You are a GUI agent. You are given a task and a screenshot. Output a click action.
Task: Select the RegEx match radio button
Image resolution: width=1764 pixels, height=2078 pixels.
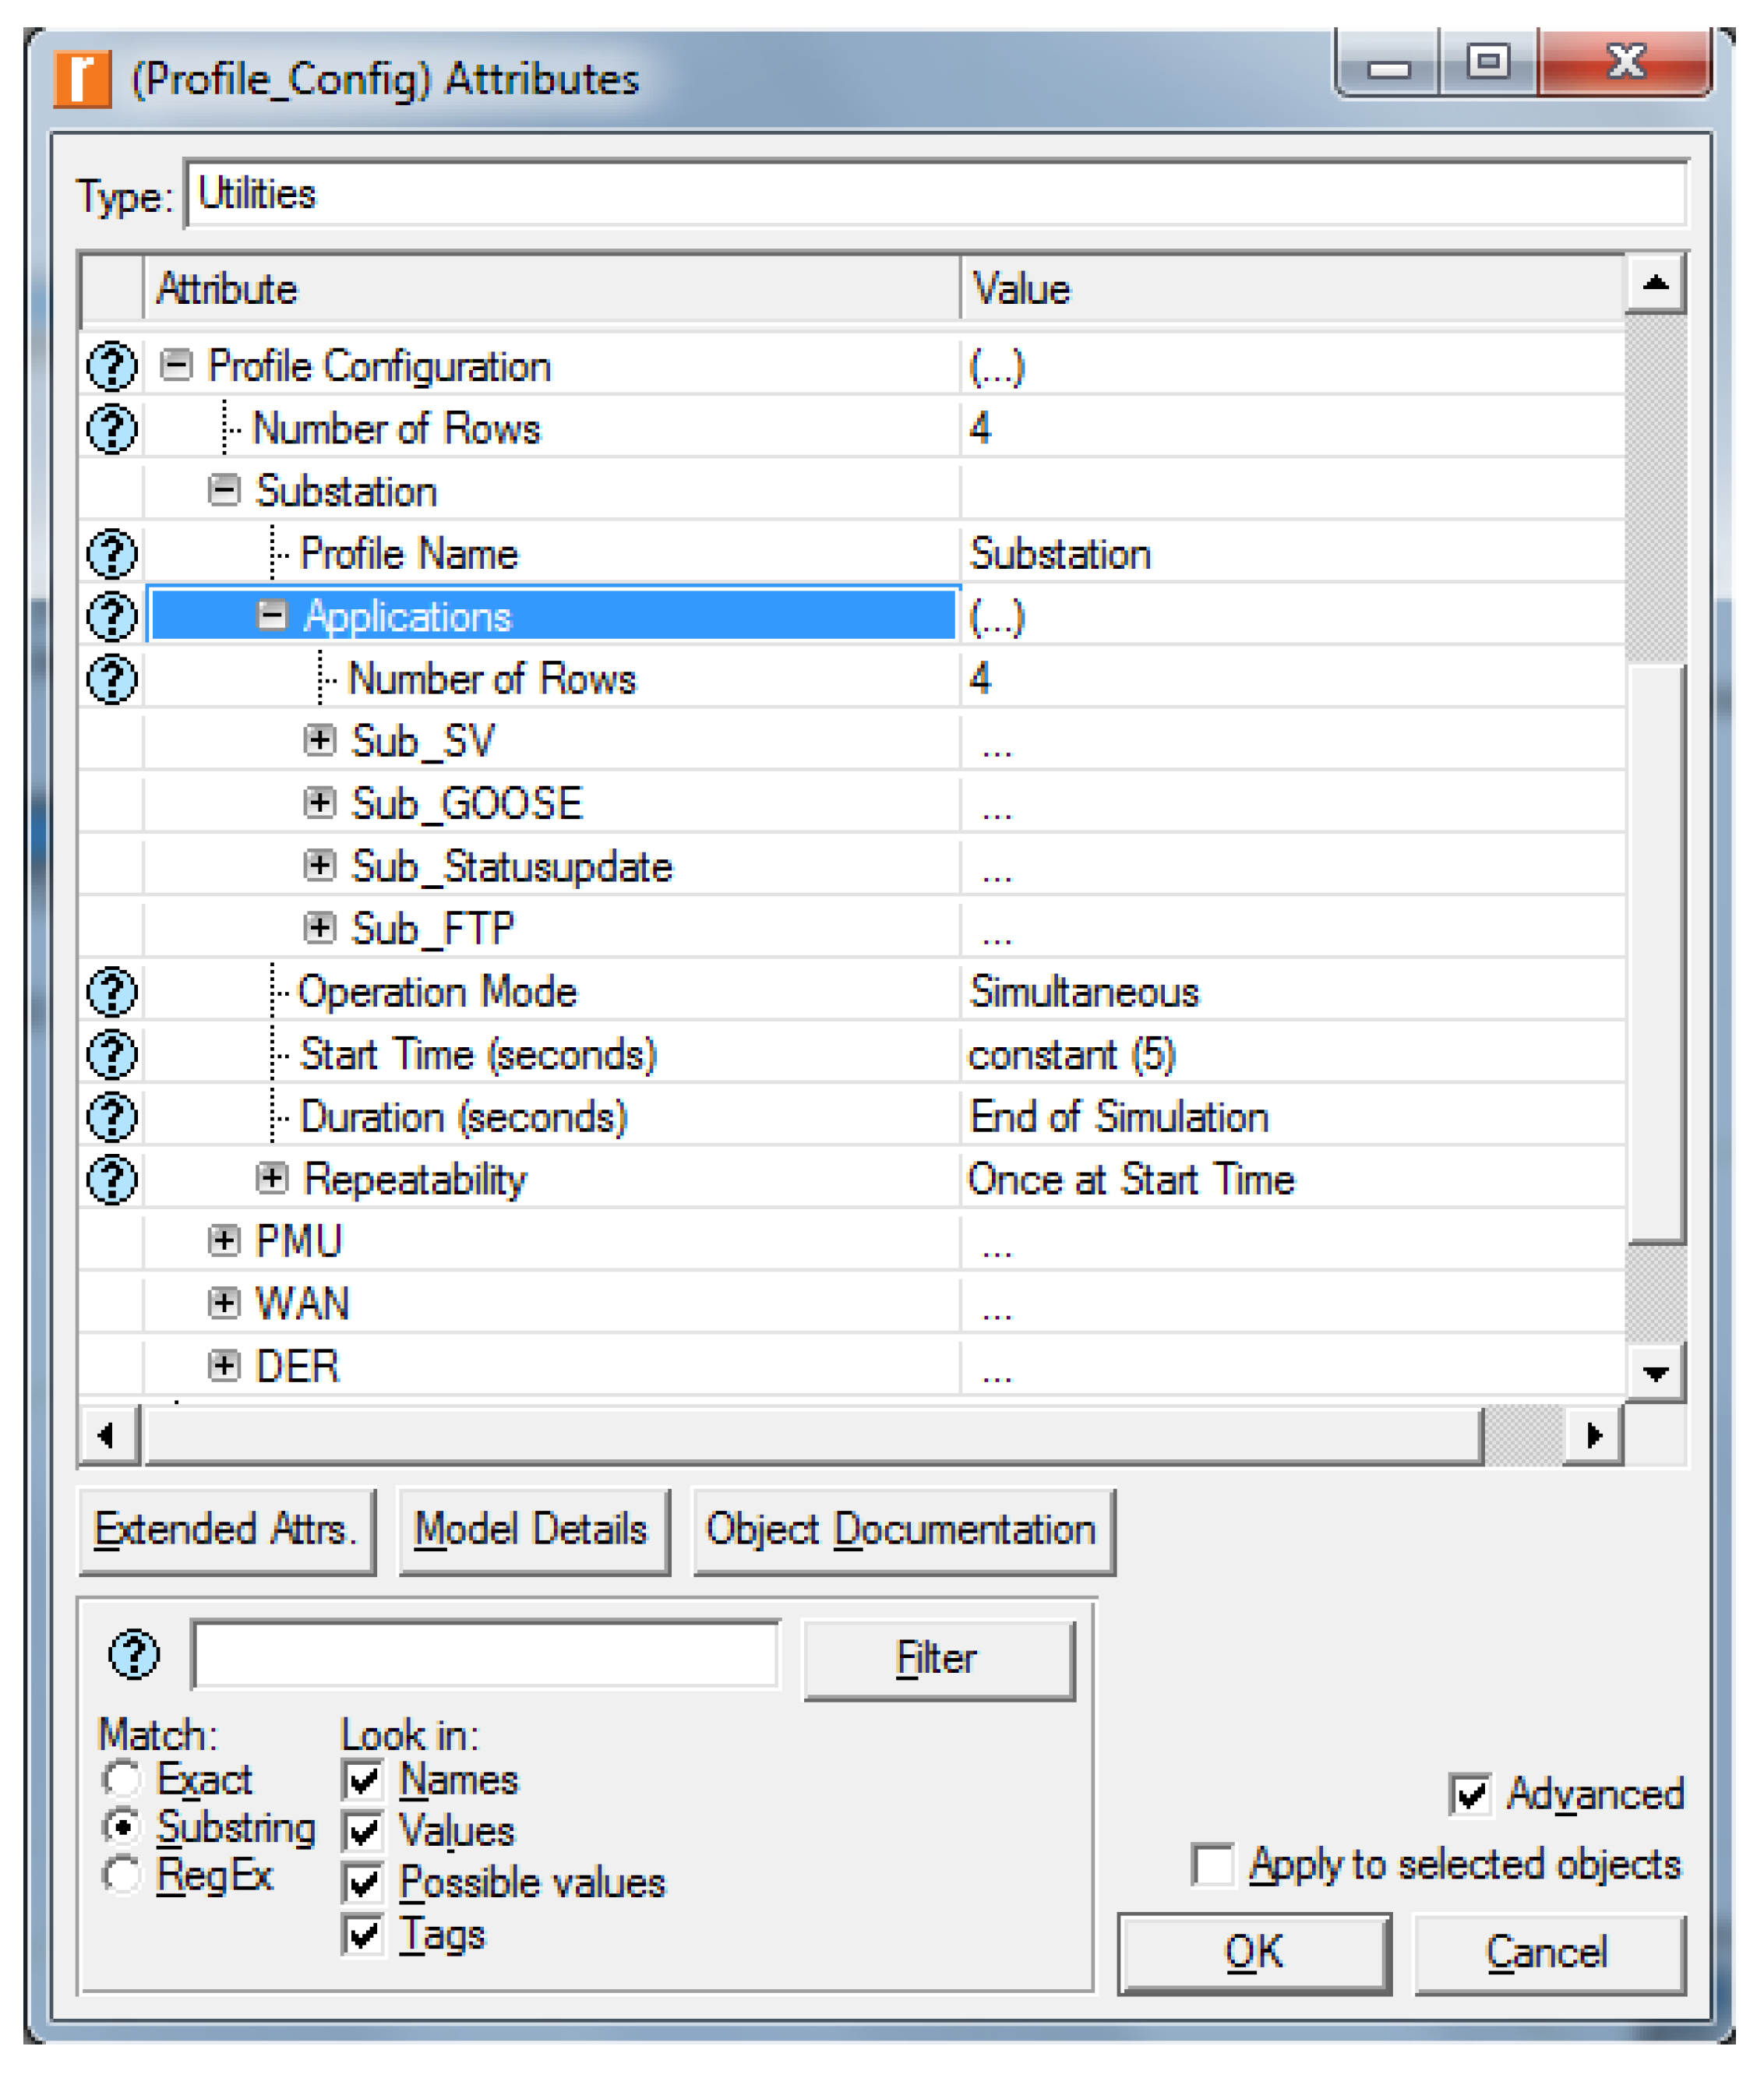[x=123, y=1874]
